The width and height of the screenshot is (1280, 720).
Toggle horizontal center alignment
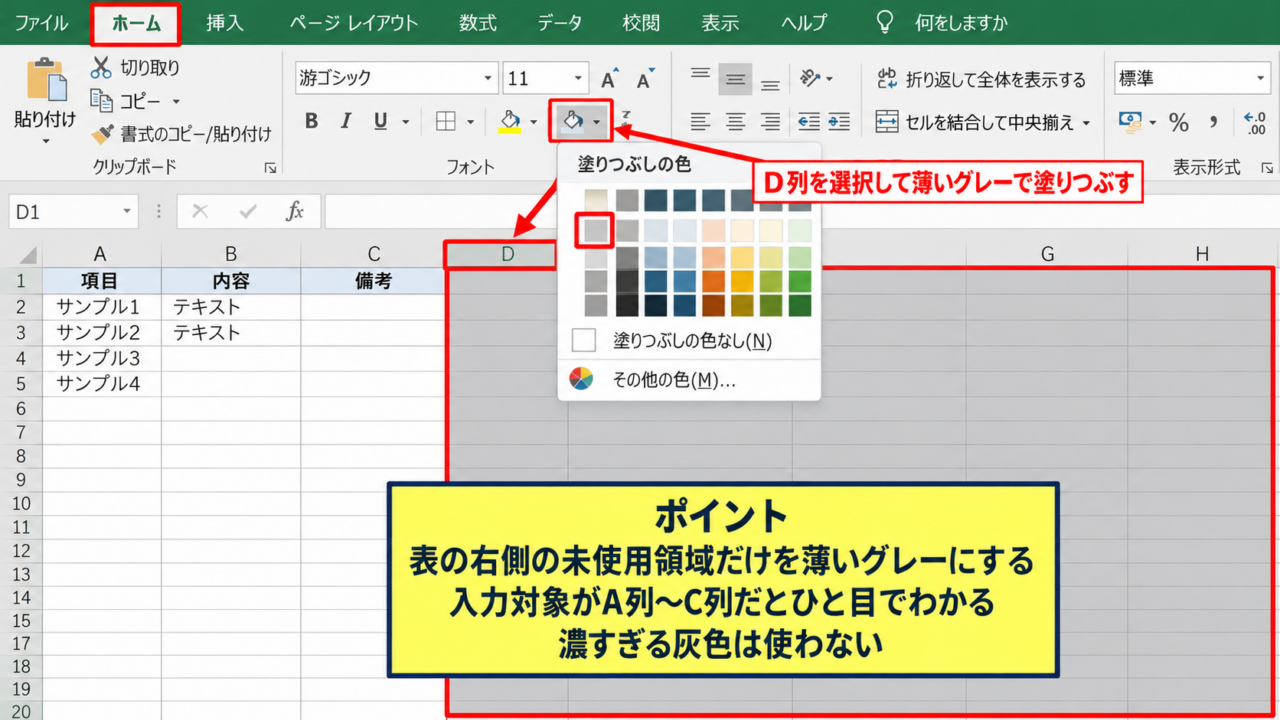[736, 122]
